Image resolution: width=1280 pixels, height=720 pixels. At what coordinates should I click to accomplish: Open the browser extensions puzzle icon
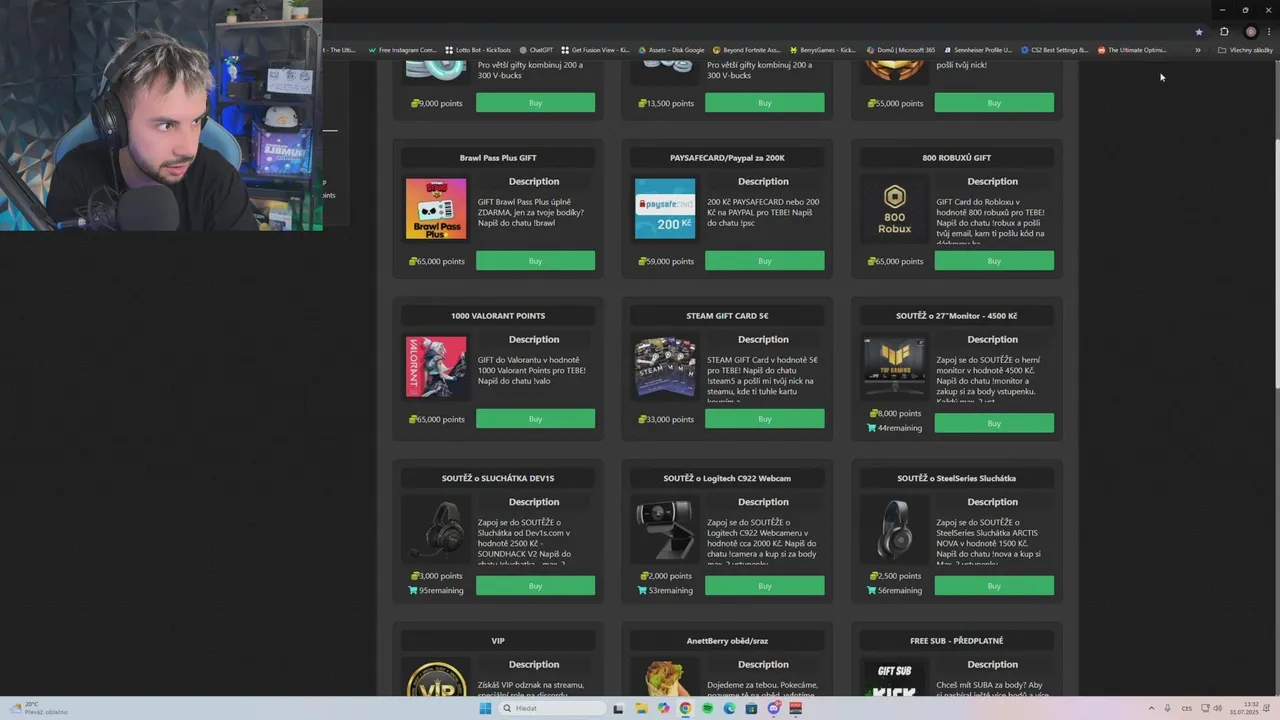1224,32
